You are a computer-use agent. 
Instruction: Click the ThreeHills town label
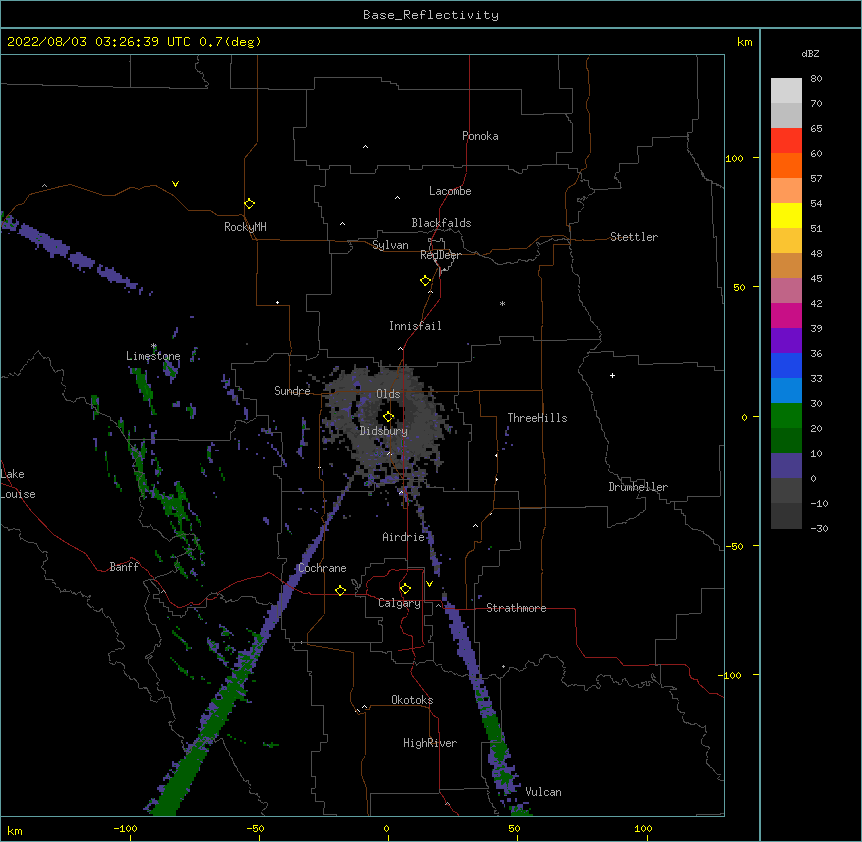[x=537, y=418]
